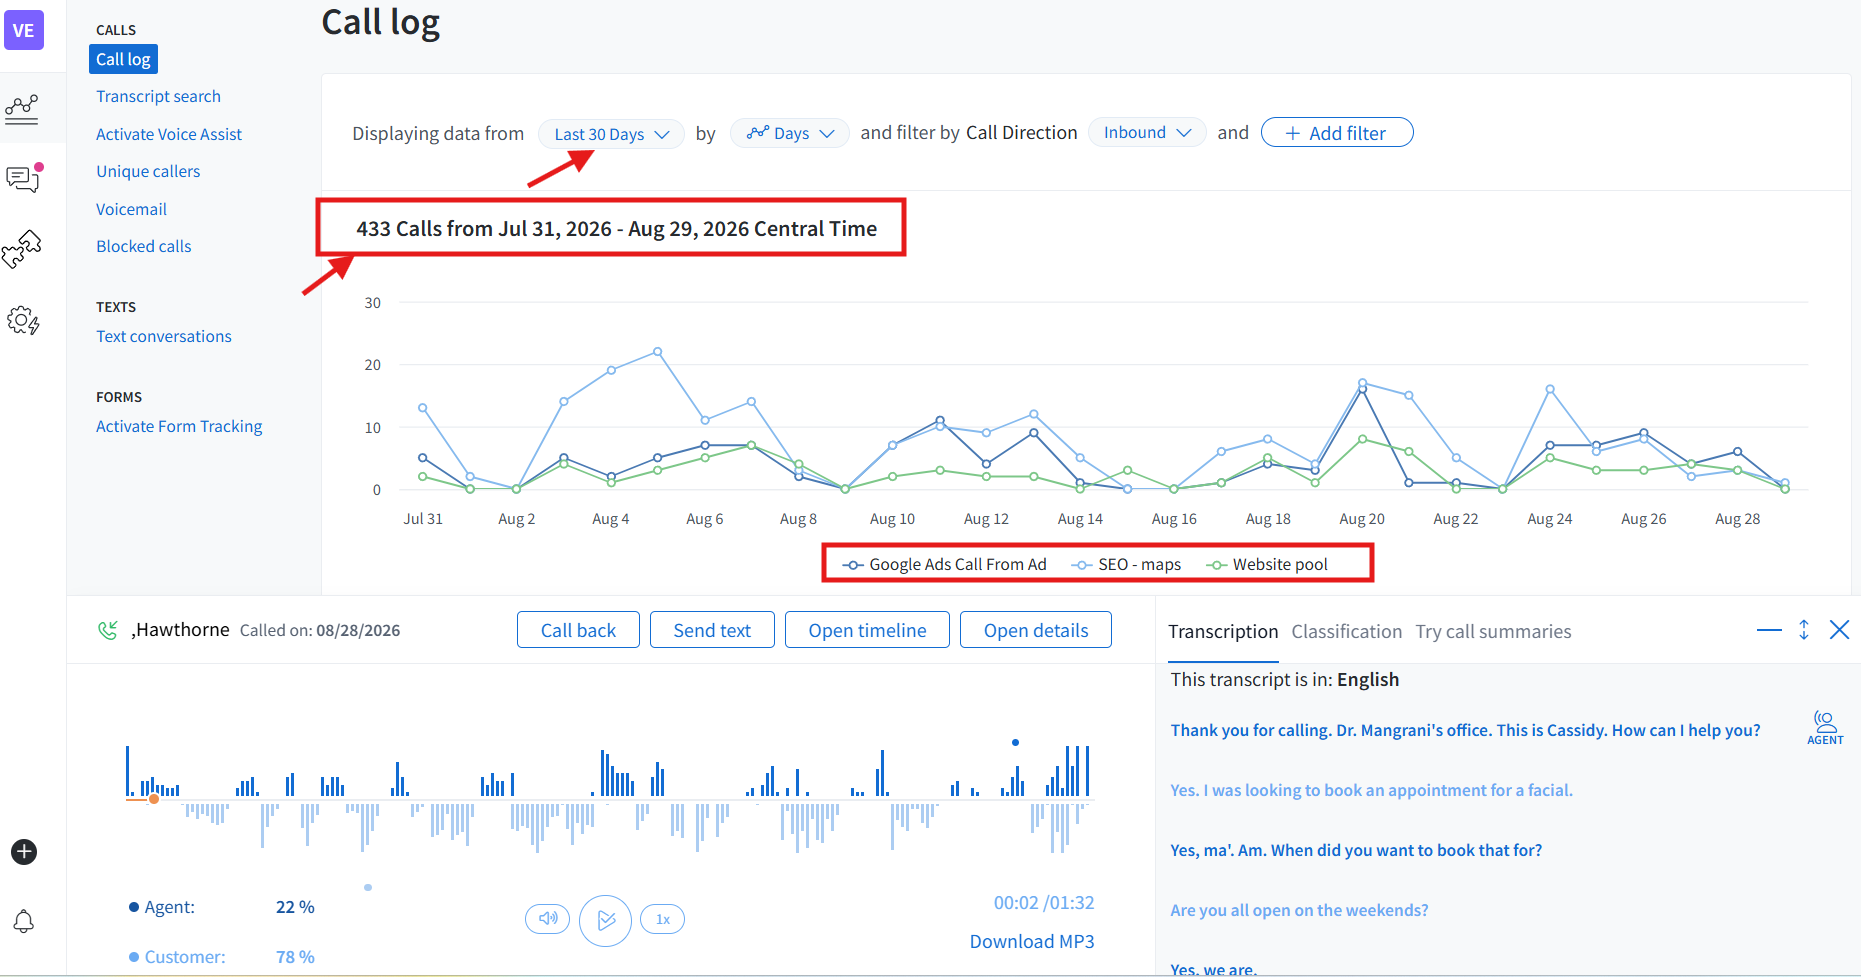Screen dimensions: 1861x977
Task: Open the analytics chart sidebar icon
Action: (22, 109)
